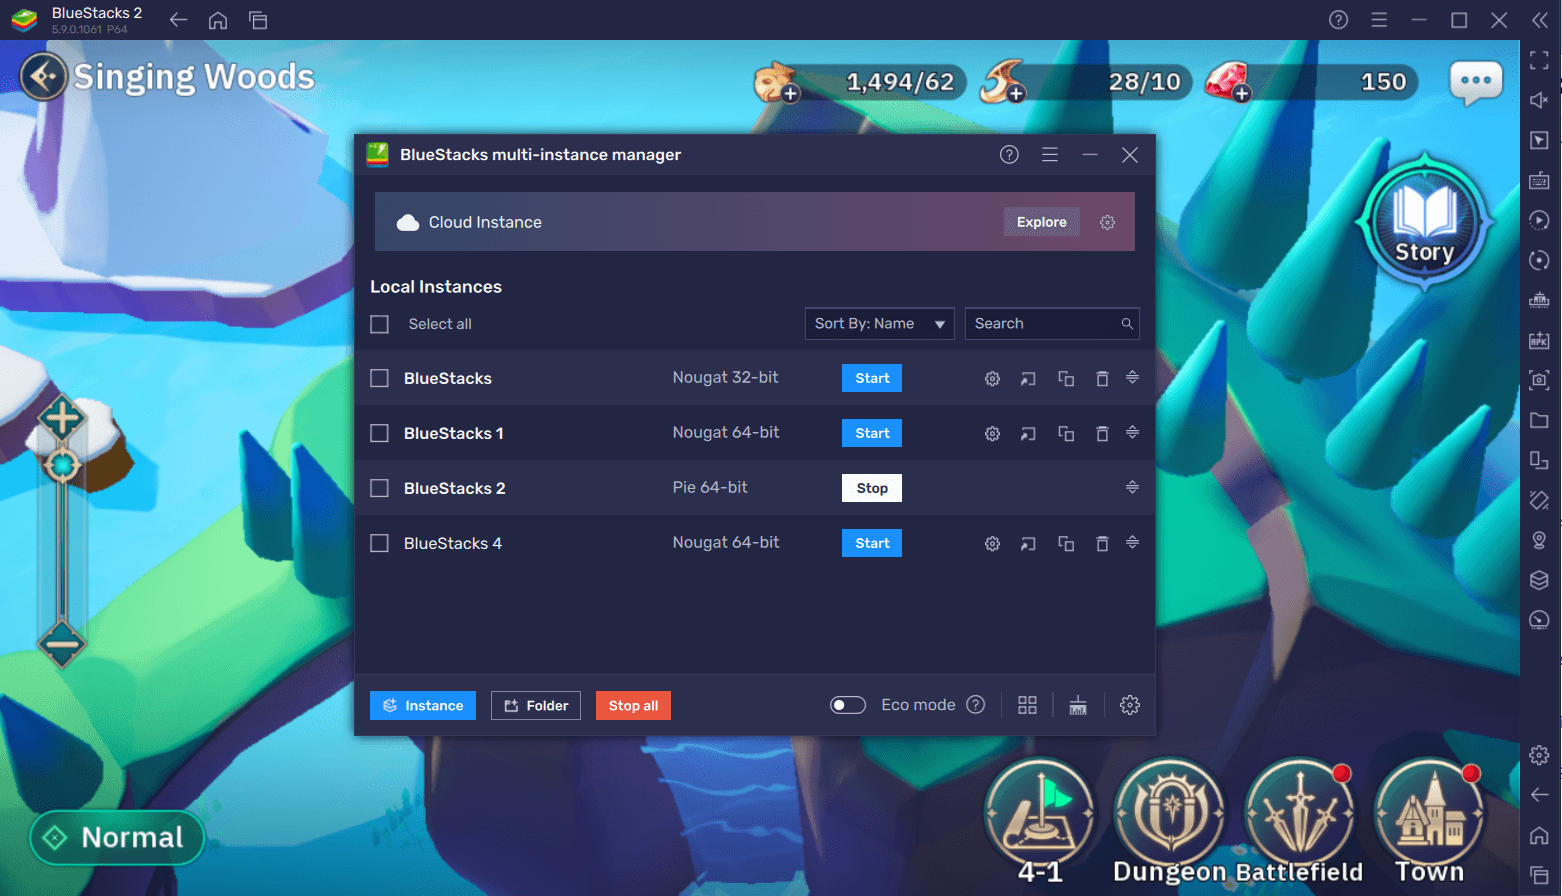This screenshot has width=1562, height=896.
Task: Delete the BlueStacks Nougat 32-bit instance
Action: (1102, 379)
